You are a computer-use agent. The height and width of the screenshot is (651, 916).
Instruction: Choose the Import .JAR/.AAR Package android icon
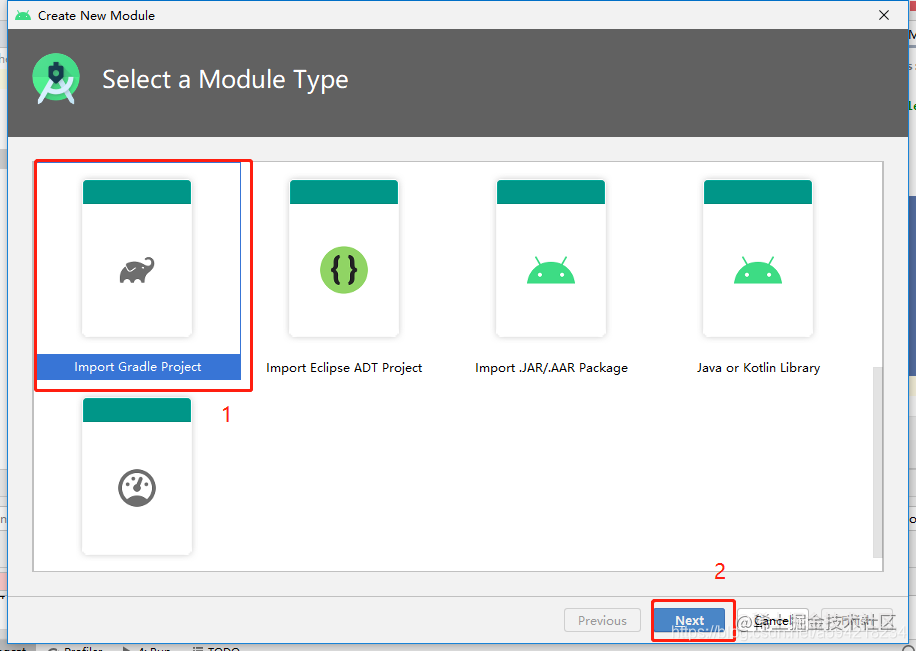tap(550, 270)
